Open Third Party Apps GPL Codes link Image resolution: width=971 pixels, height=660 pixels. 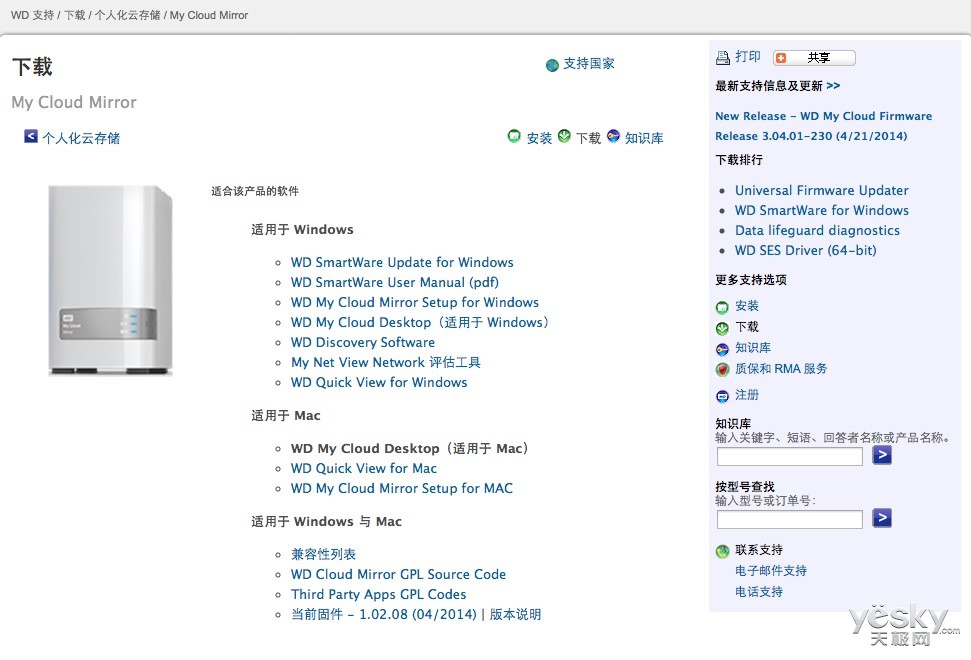pos(378,594)
